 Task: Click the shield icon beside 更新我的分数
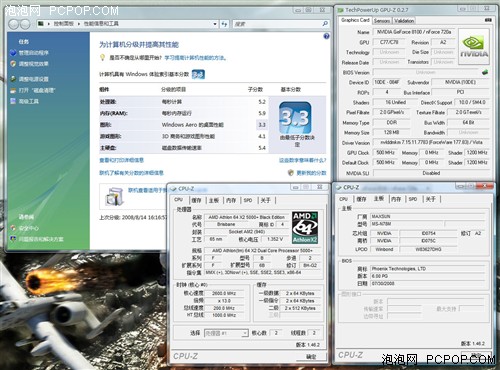pyautogui.click(x=291, y=173)
